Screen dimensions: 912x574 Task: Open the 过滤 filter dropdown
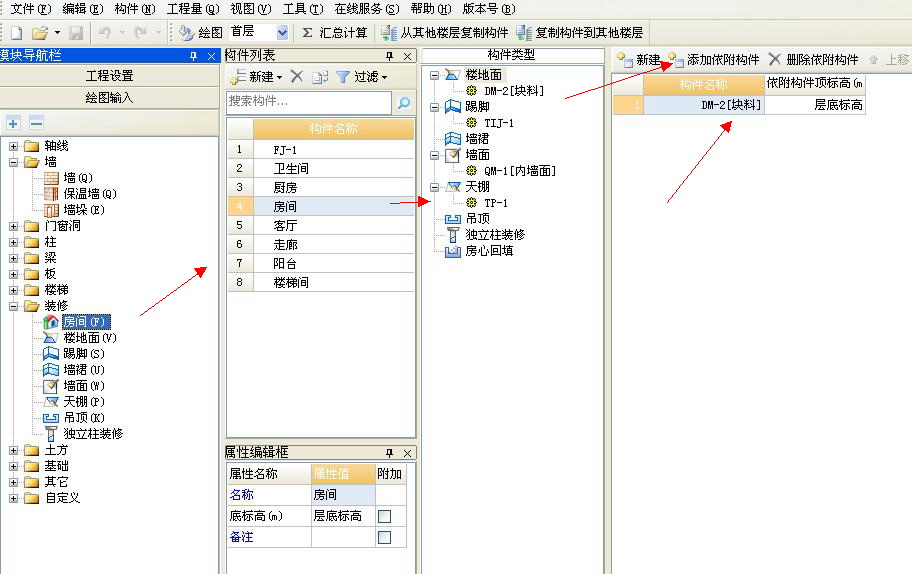362,77
